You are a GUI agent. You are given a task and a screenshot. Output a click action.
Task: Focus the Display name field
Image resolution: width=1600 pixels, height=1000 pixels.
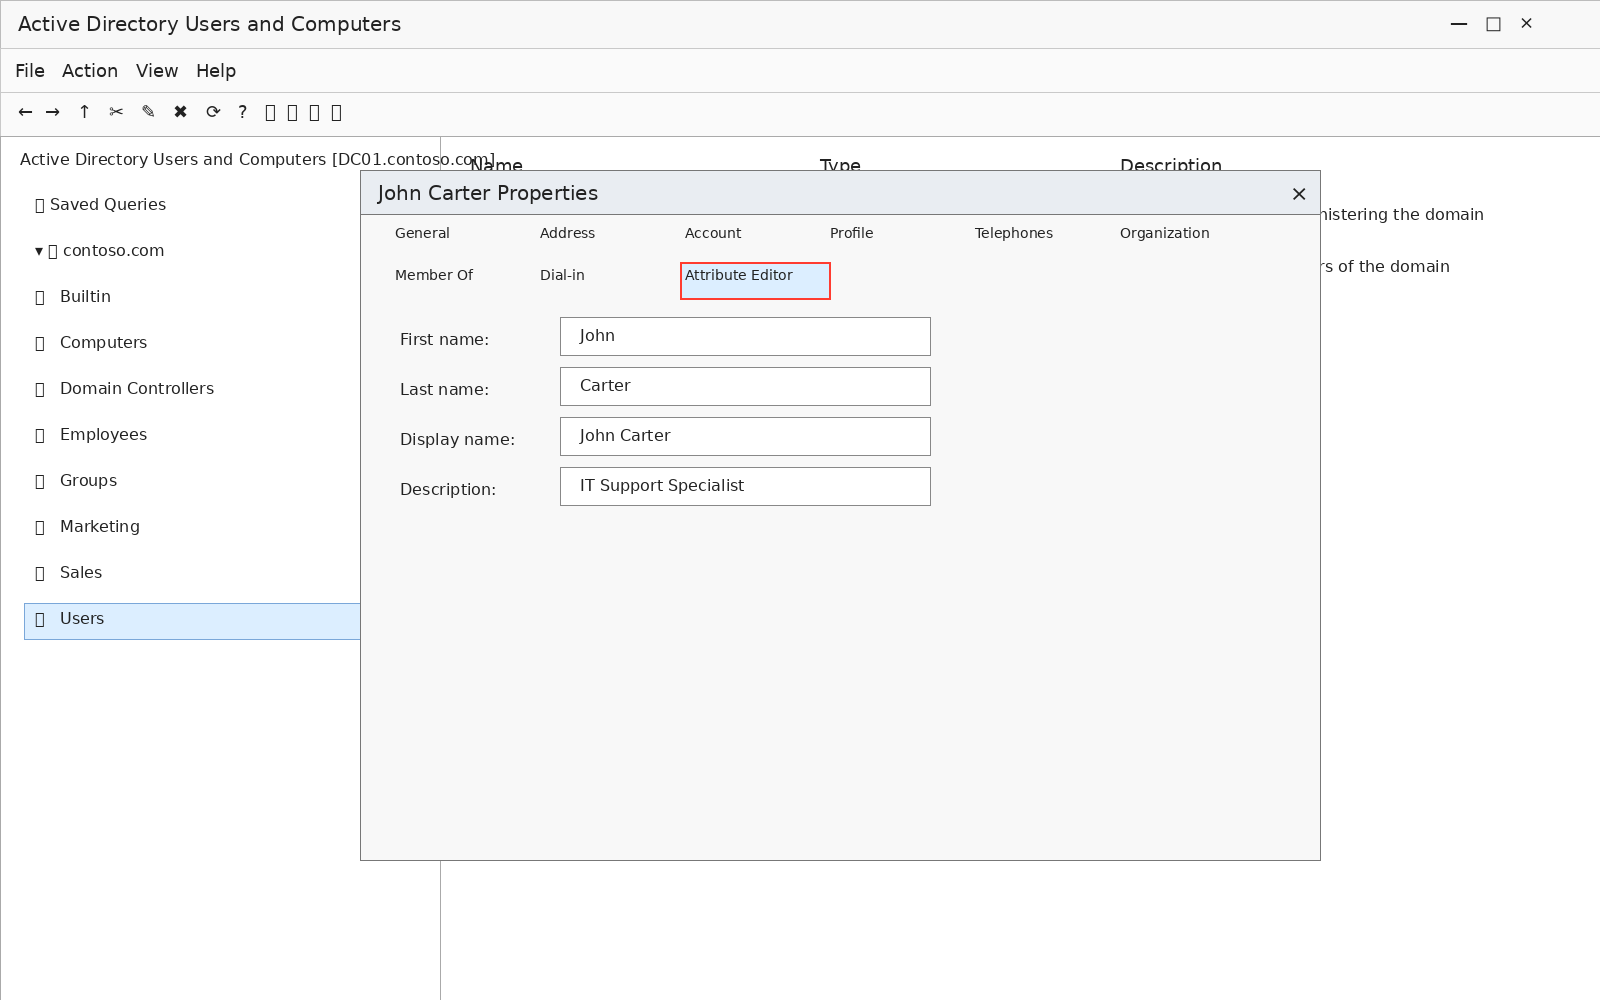click(x=745, y=436)
